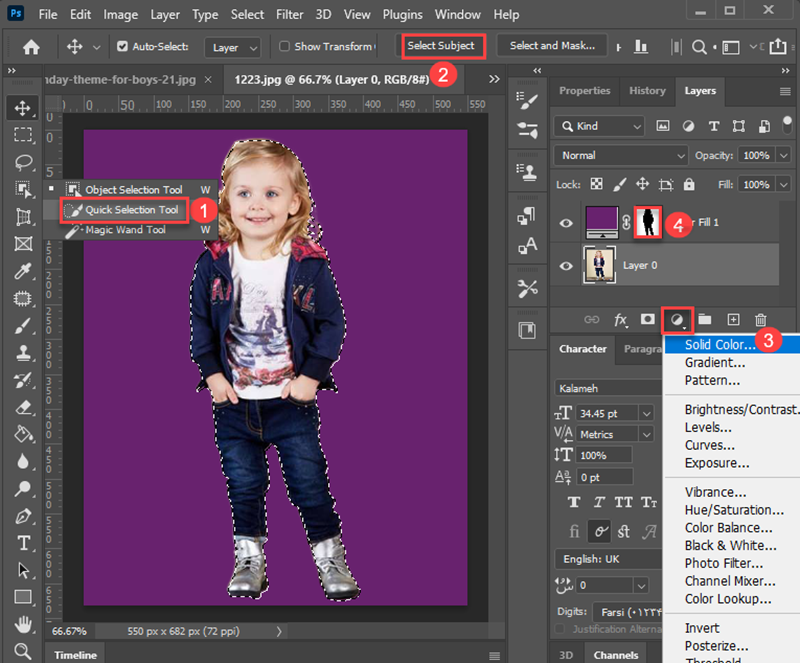The image size is (800, 663).
Task: Delete layer with the trash icon
Action: 760,320
